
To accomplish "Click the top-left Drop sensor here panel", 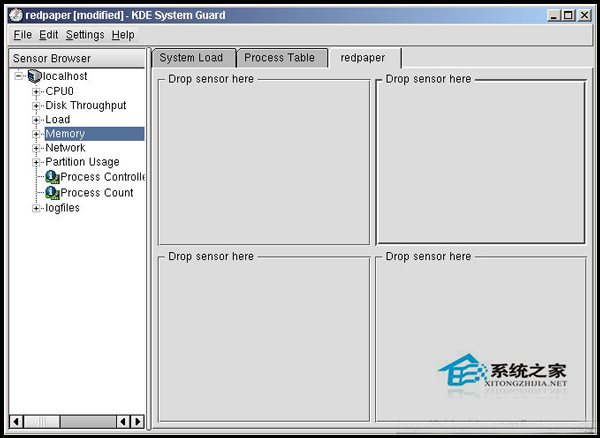I will (x=264, y=162).
